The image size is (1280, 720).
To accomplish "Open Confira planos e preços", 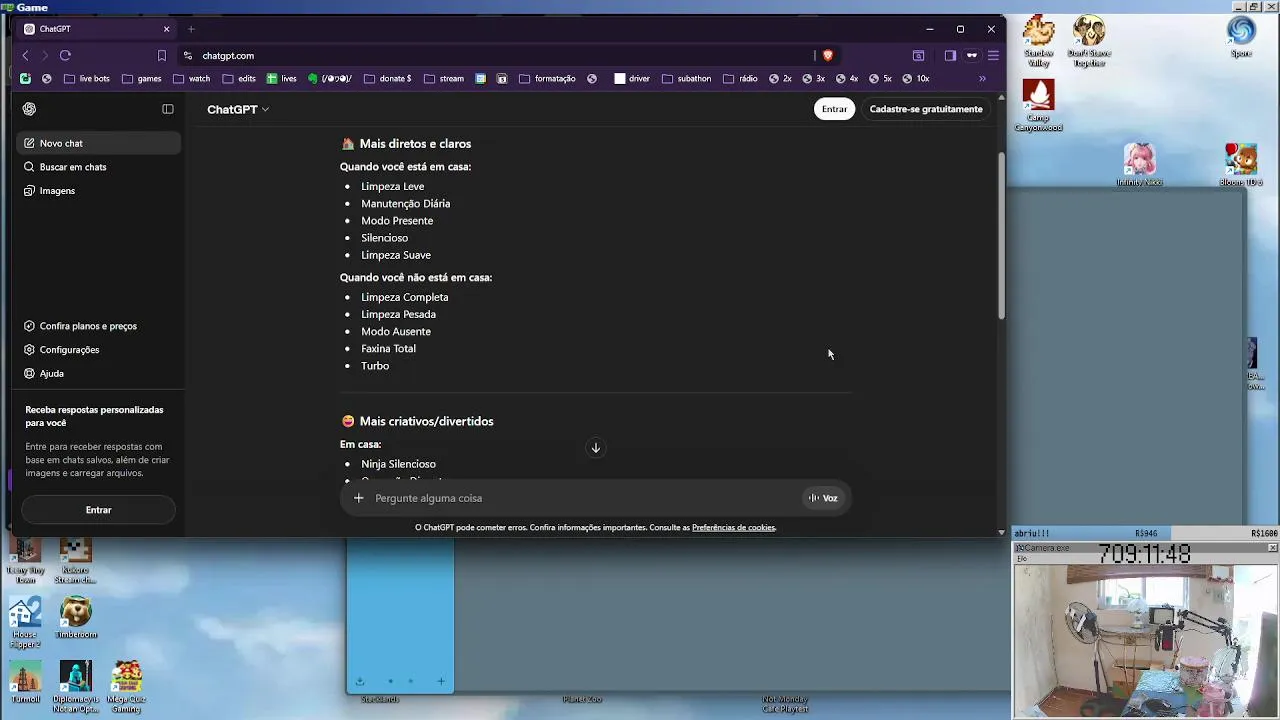I will click(x=98, y=326).
